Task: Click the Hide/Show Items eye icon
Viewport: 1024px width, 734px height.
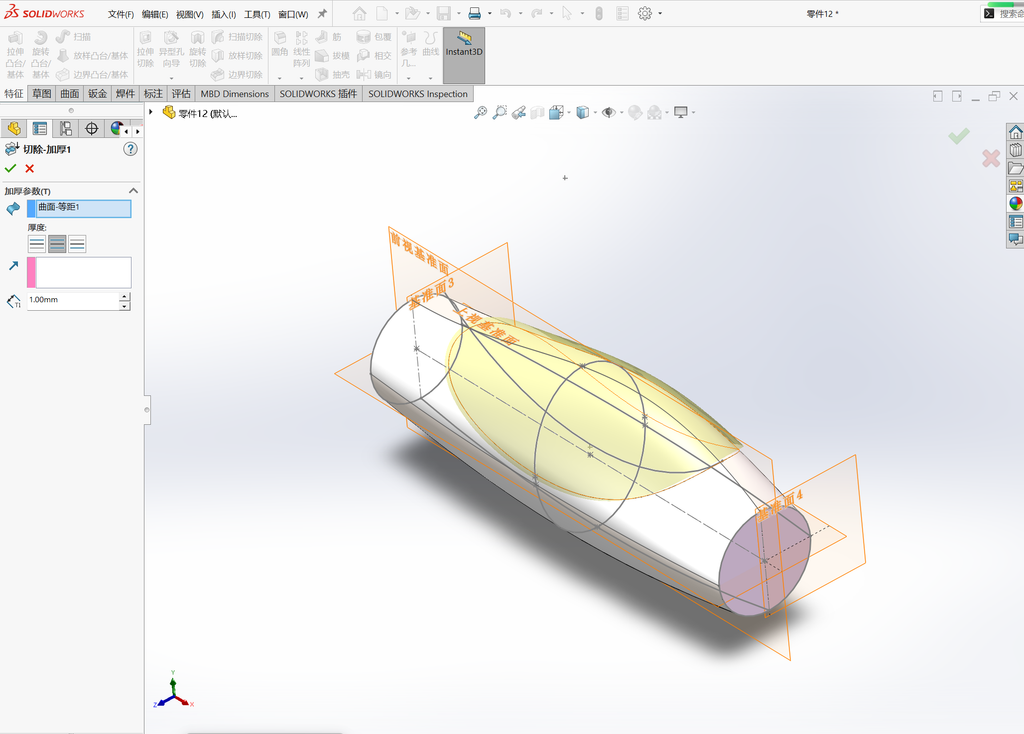Action: pos(609,112)
